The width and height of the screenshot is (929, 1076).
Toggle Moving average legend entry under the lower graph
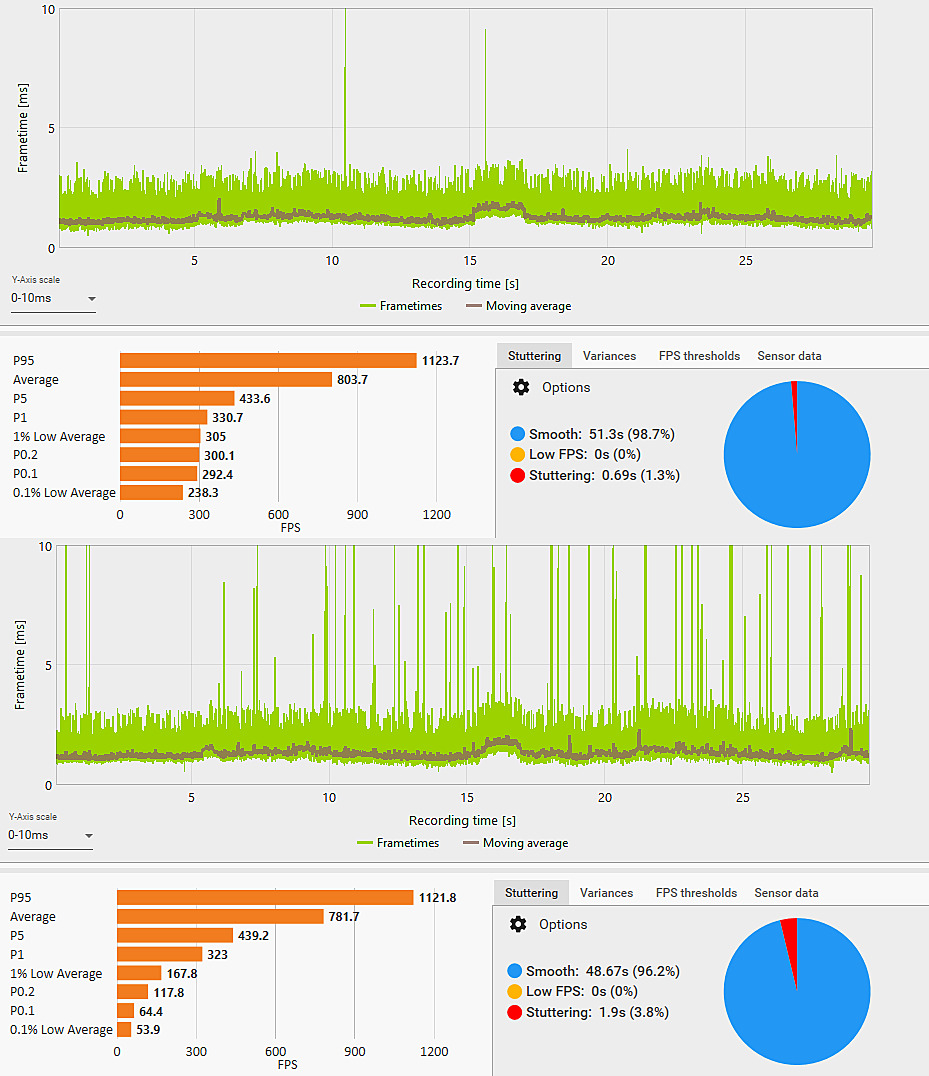tap(515, 843)
